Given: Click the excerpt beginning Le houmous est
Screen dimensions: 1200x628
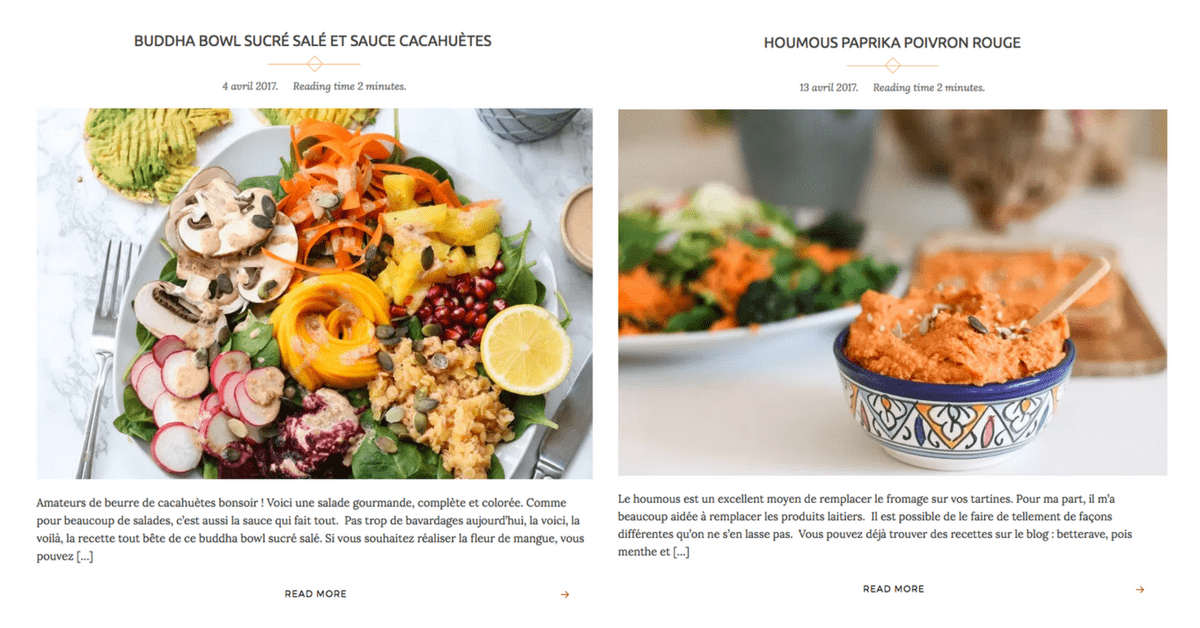Looking at the screenshot, I should [889, 525].
